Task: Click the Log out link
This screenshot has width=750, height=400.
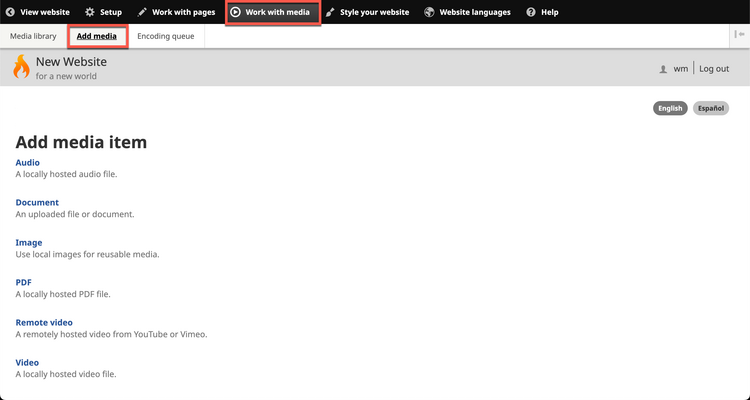Action: click(714, 69)
